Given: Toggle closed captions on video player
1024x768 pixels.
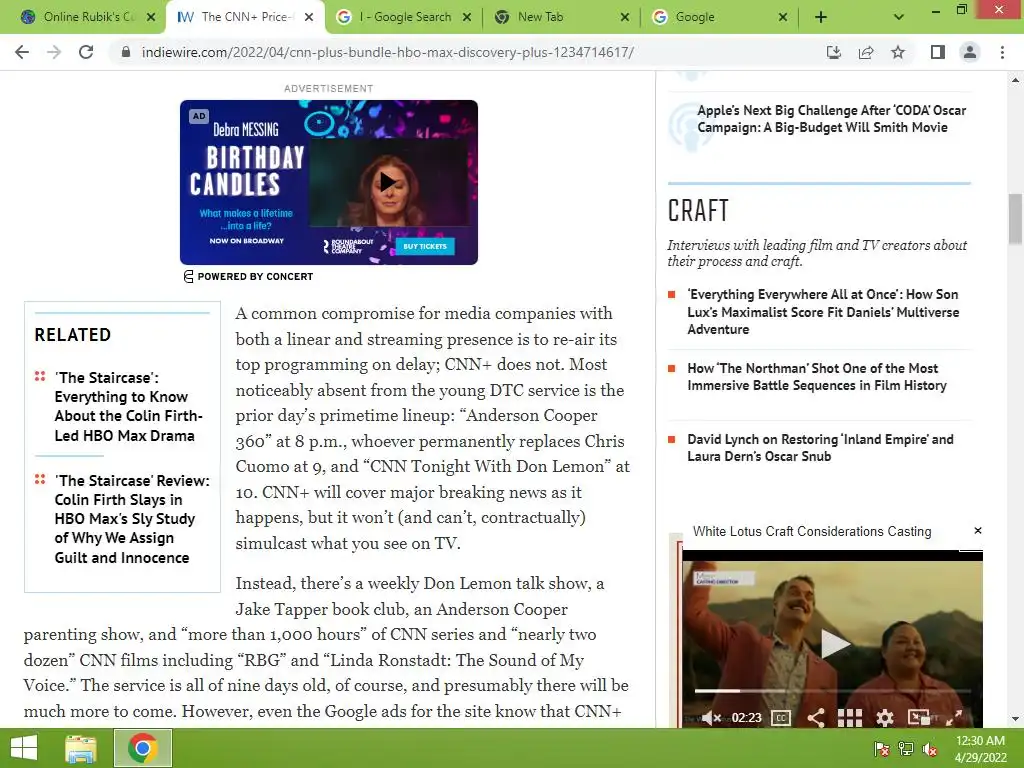Looking at the screenshot, I should tap(781, 718).
